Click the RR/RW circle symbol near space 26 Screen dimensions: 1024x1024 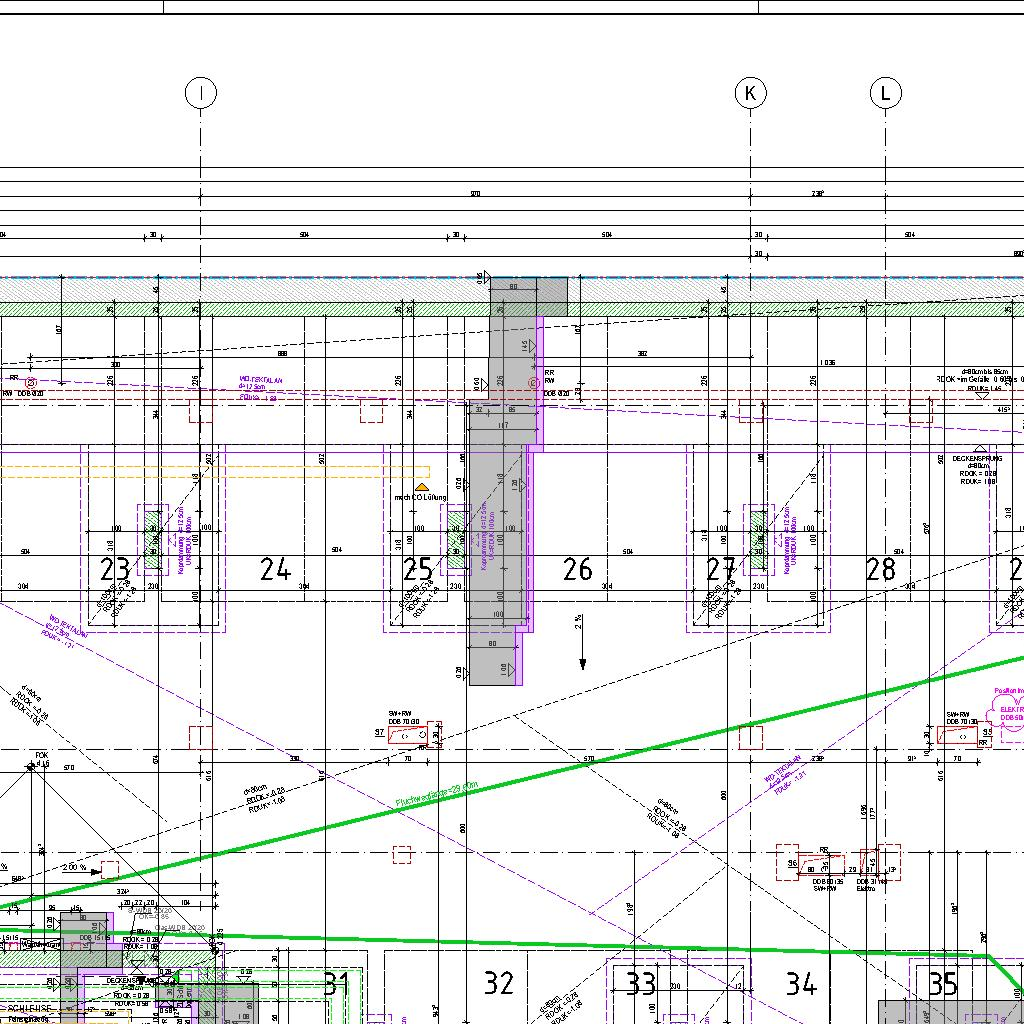tap(534, 382)
